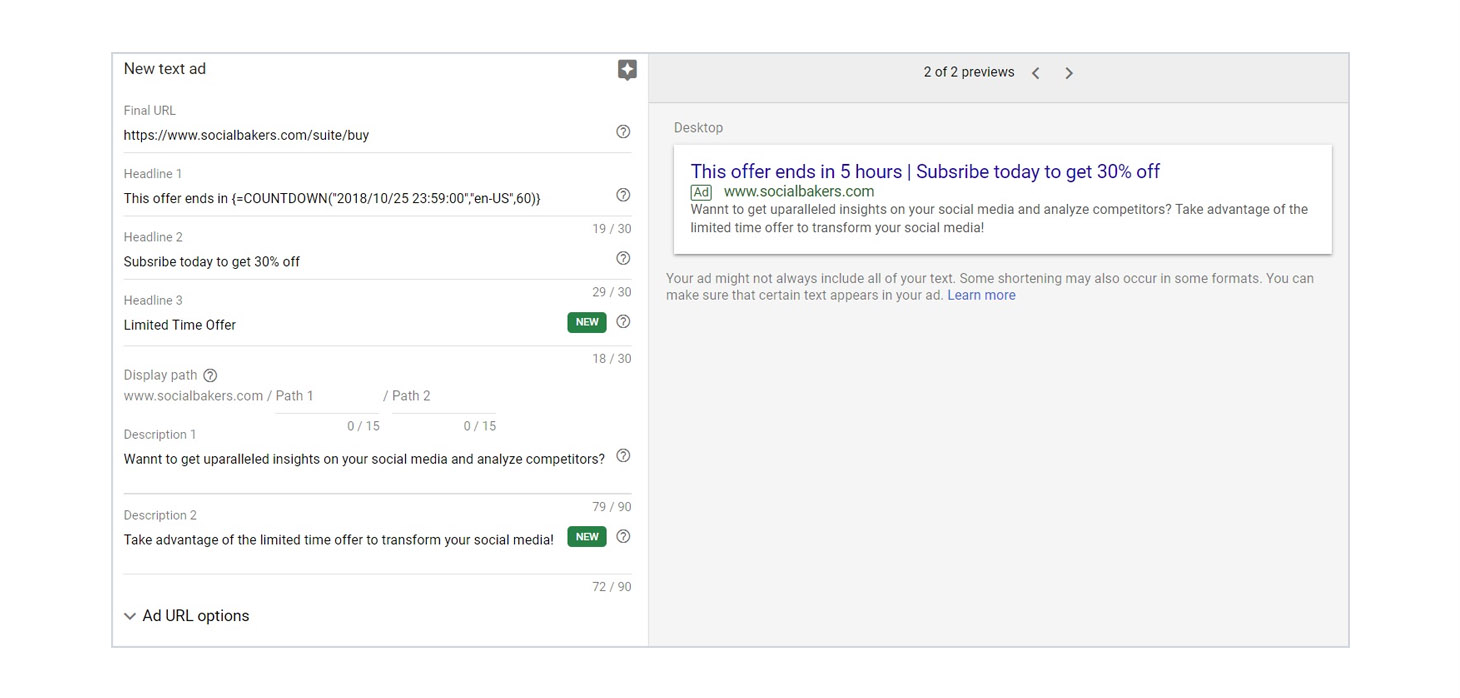Click the 'Desktop' preview label
Screen dimensions: 1460x698
point(698,128)
